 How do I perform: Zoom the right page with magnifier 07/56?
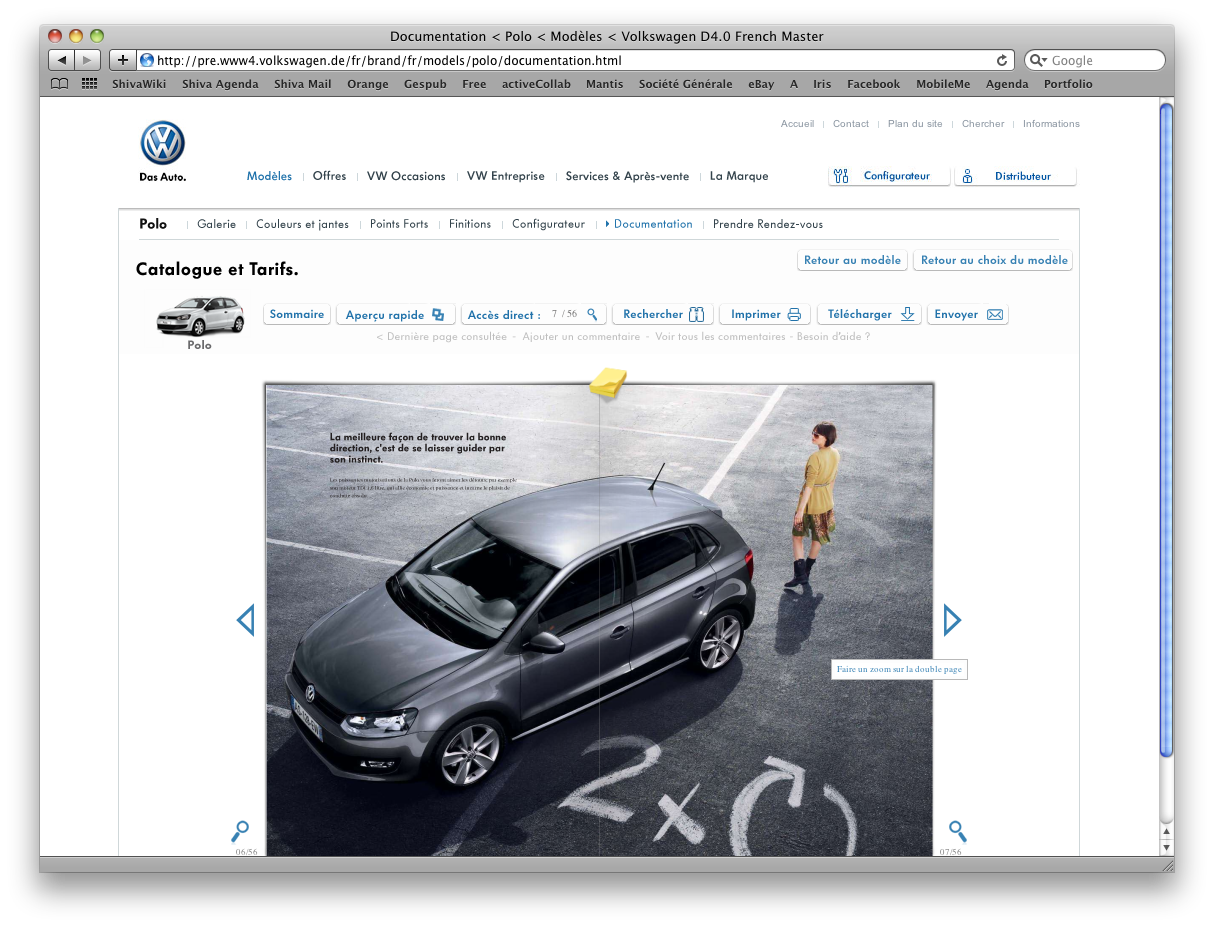coord(958,831)
